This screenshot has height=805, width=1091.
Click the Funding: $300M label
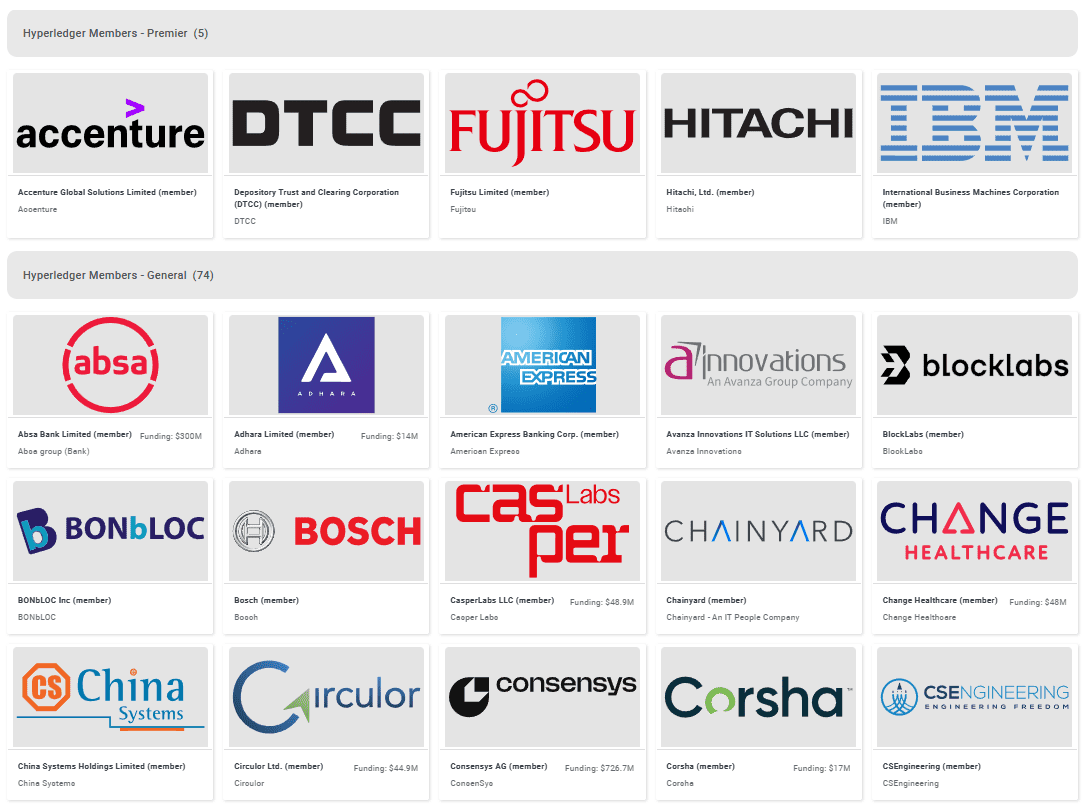click(170, 436)
